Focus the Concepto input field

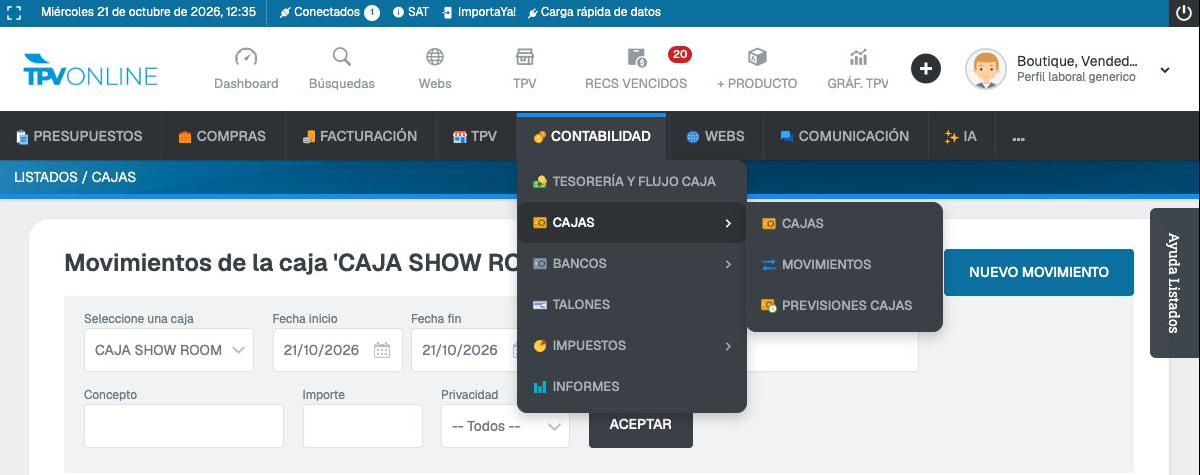tap(184, 426)
